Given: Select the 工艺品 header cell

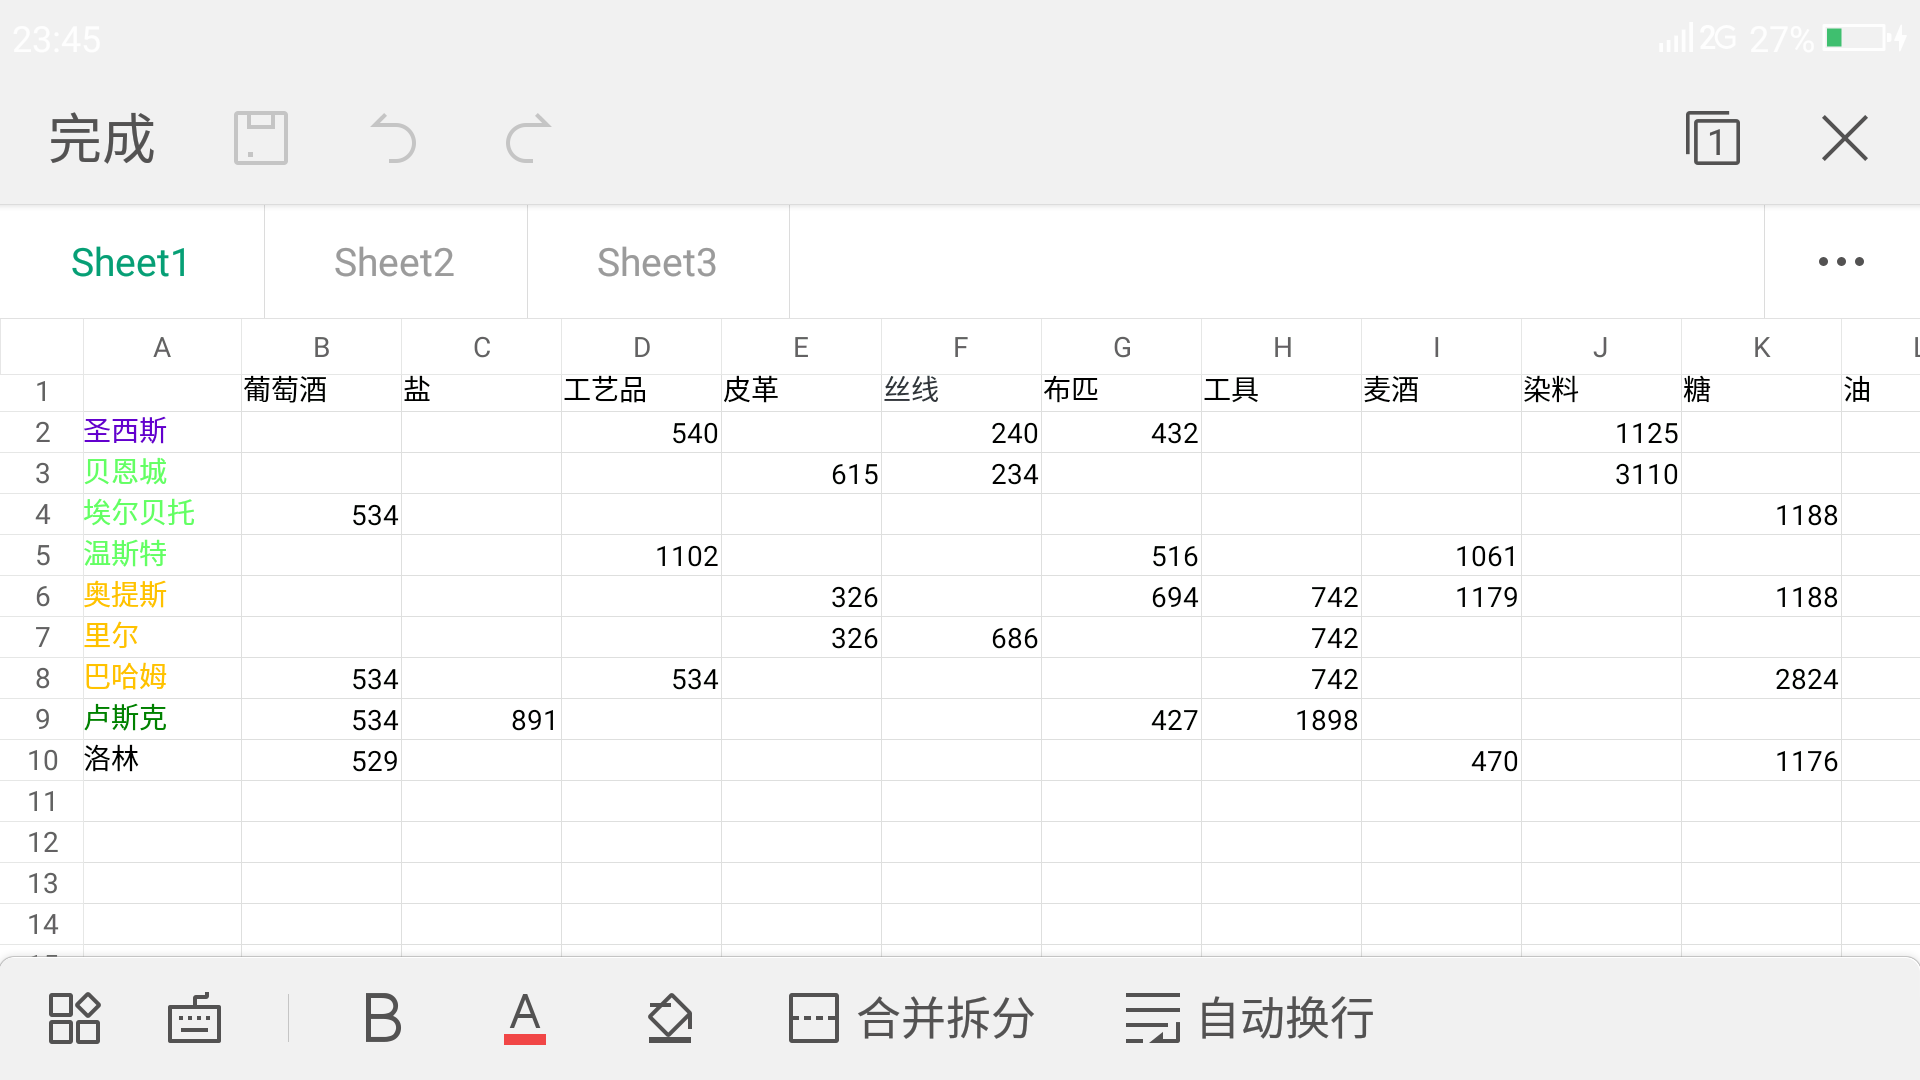Looking at the screenshot, I should [641, 391].
